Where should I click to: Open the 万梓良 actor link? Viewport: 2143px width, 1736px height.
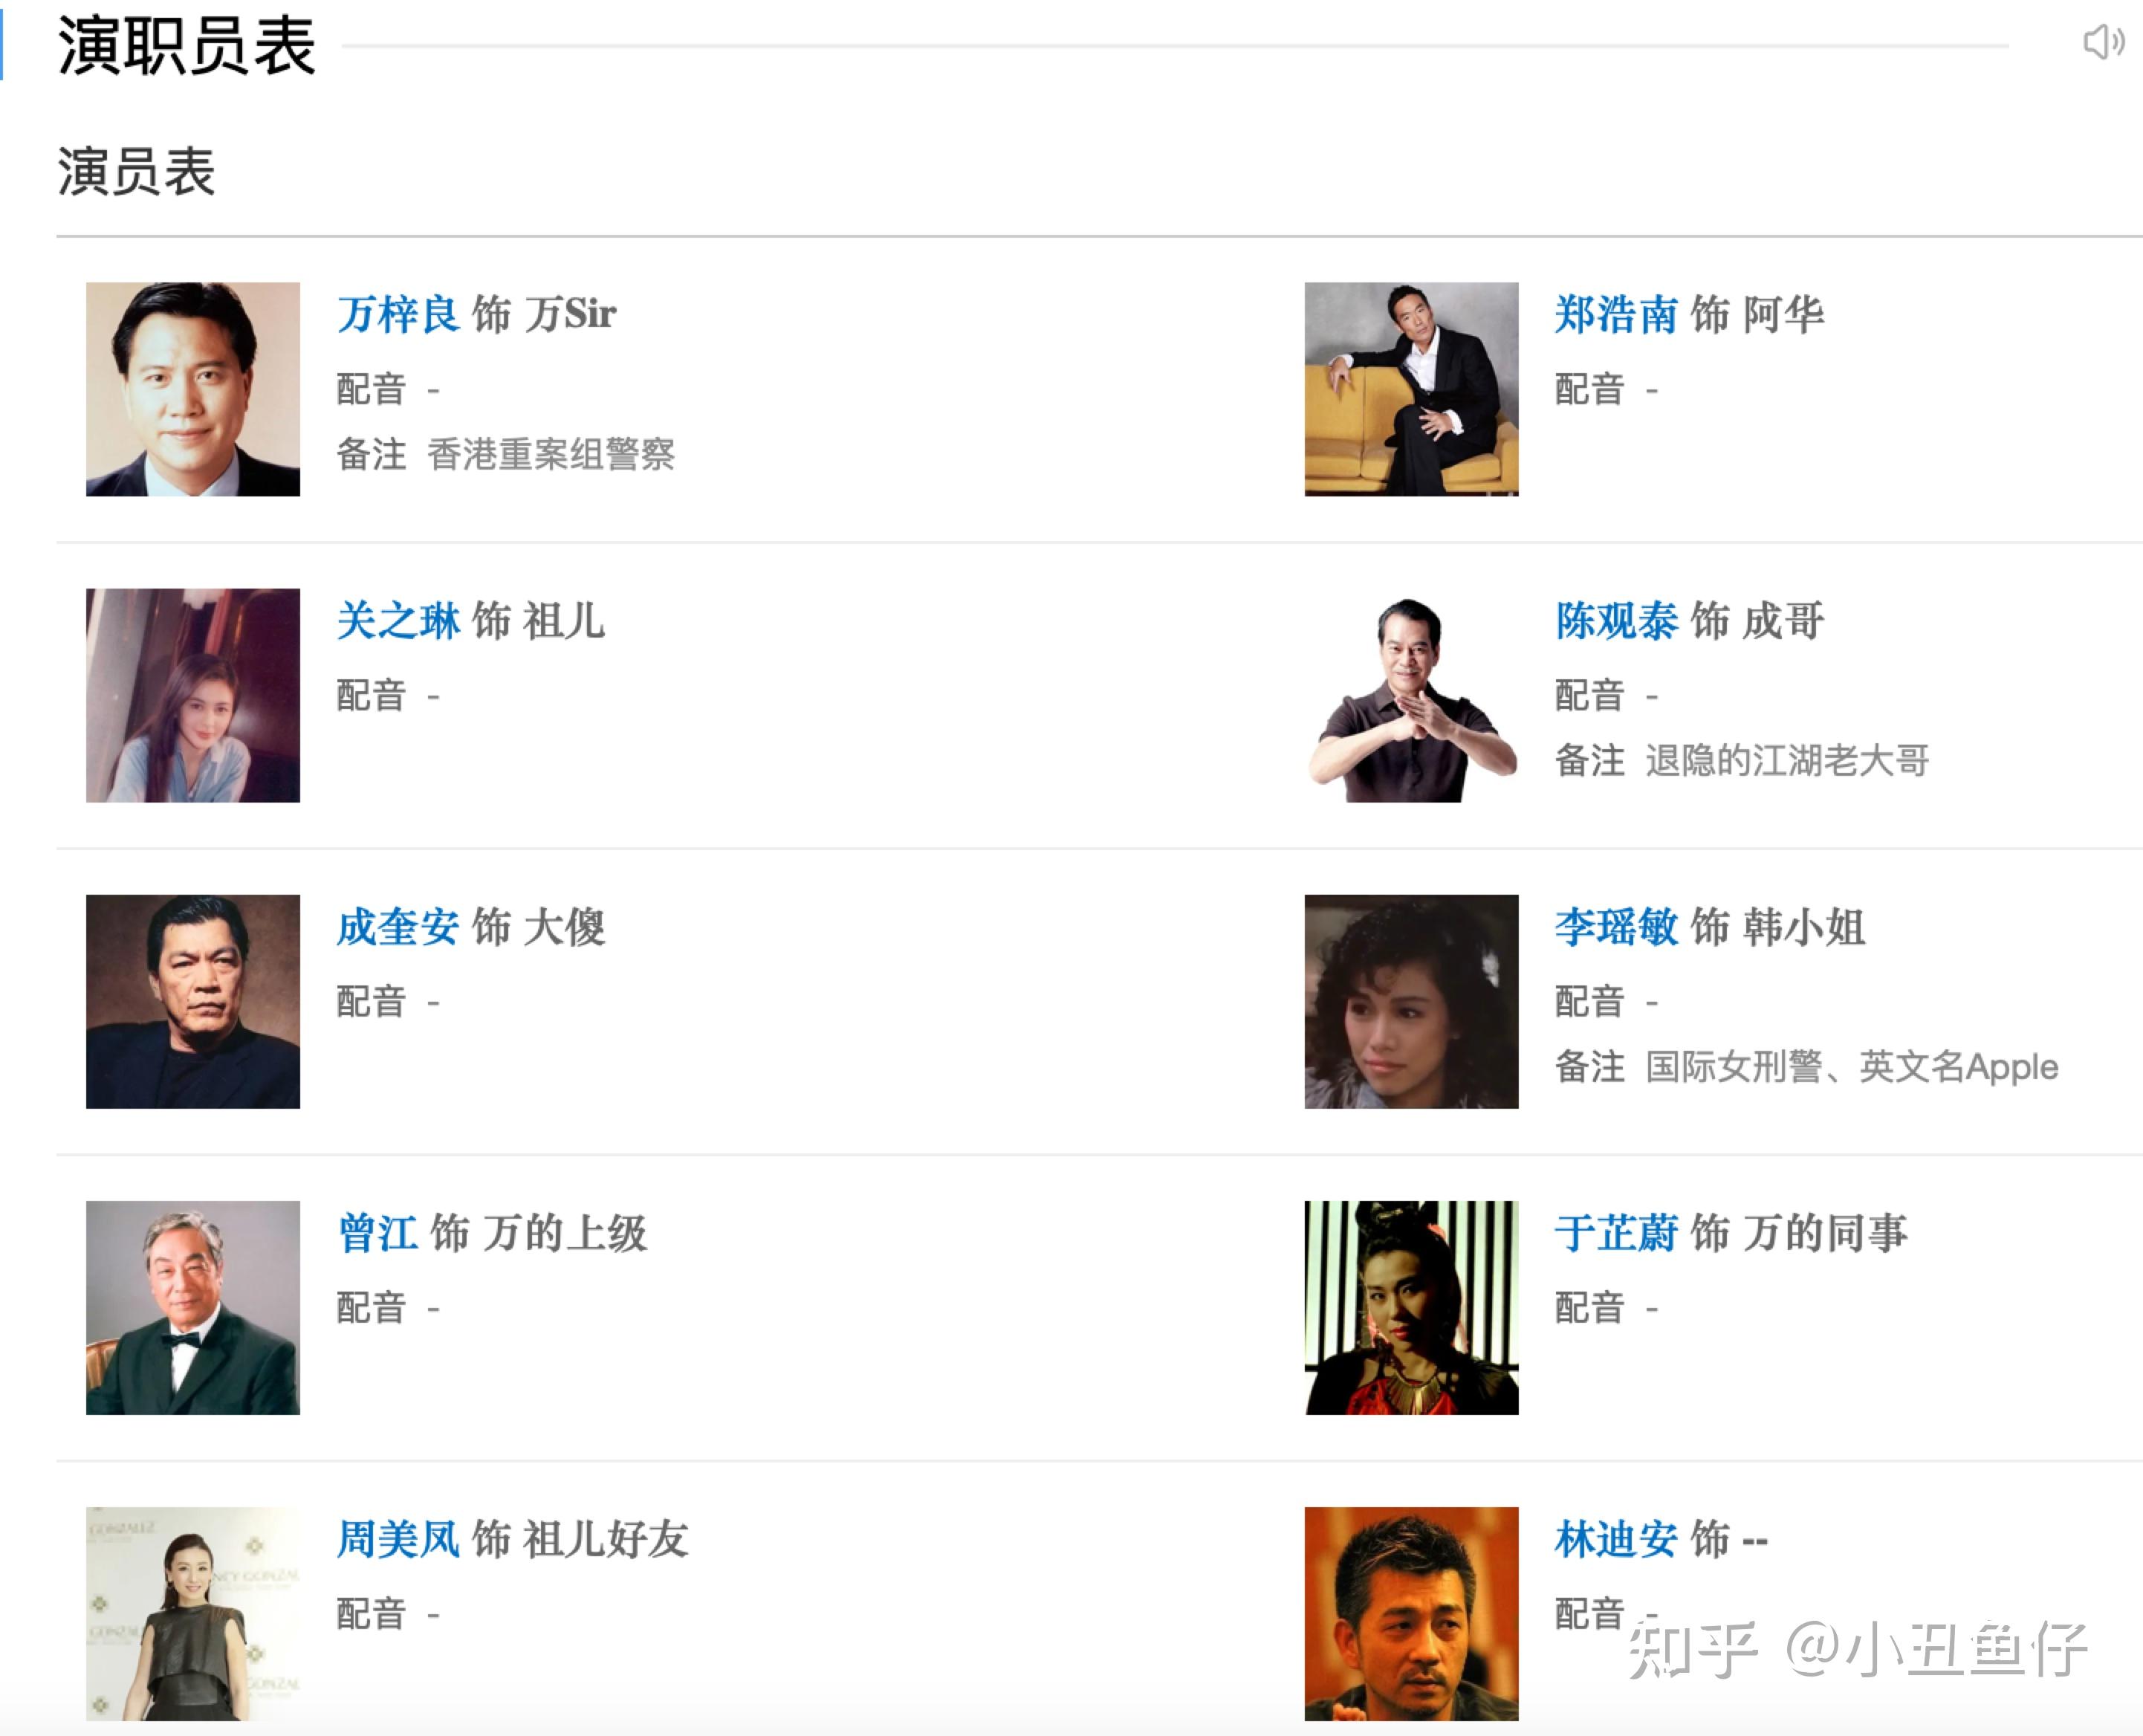click(397, 315)
